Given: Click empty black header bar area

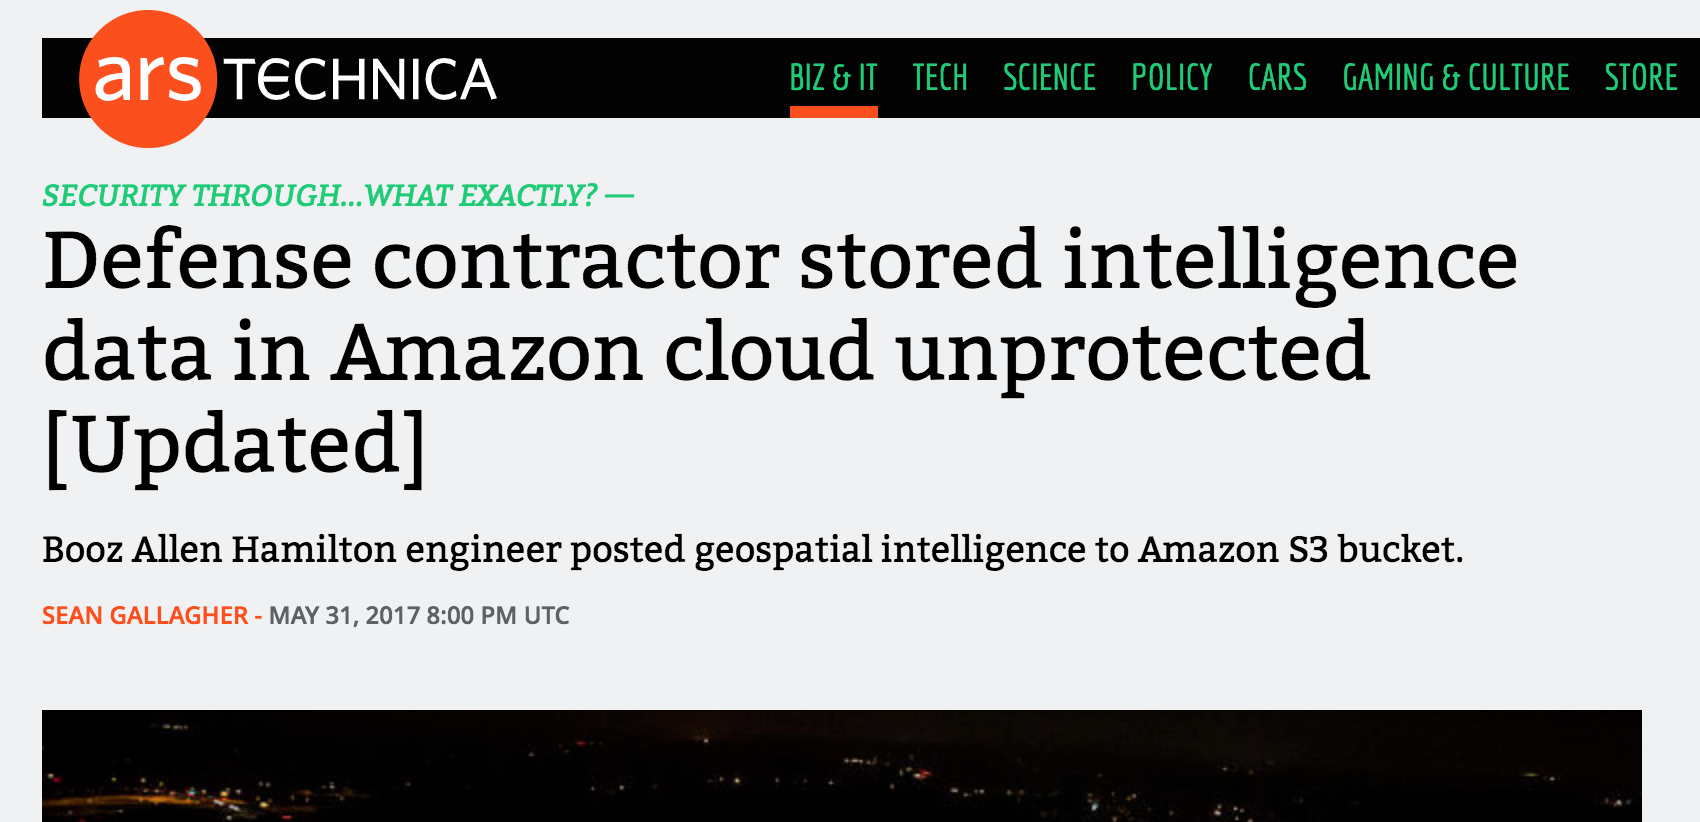Looking at the screenshot, I should pyautogui.click(x=640, y=78).
